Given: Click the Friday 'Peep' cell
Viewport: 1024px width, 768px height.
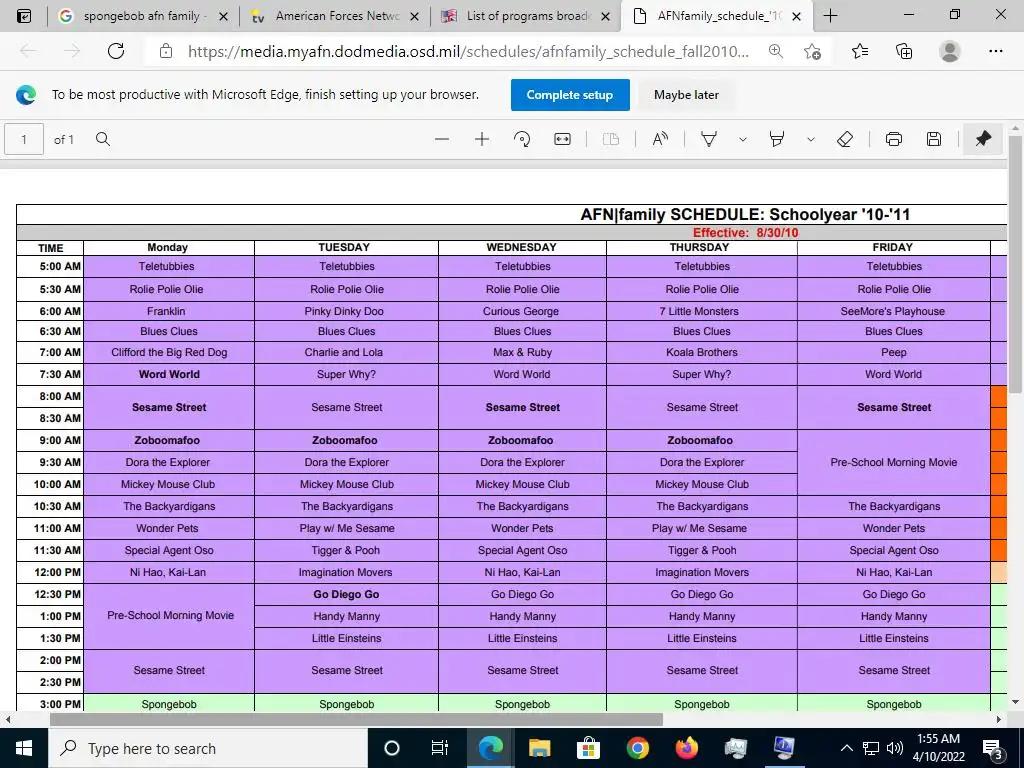Looking at the screenshot, I should (893, 353).
